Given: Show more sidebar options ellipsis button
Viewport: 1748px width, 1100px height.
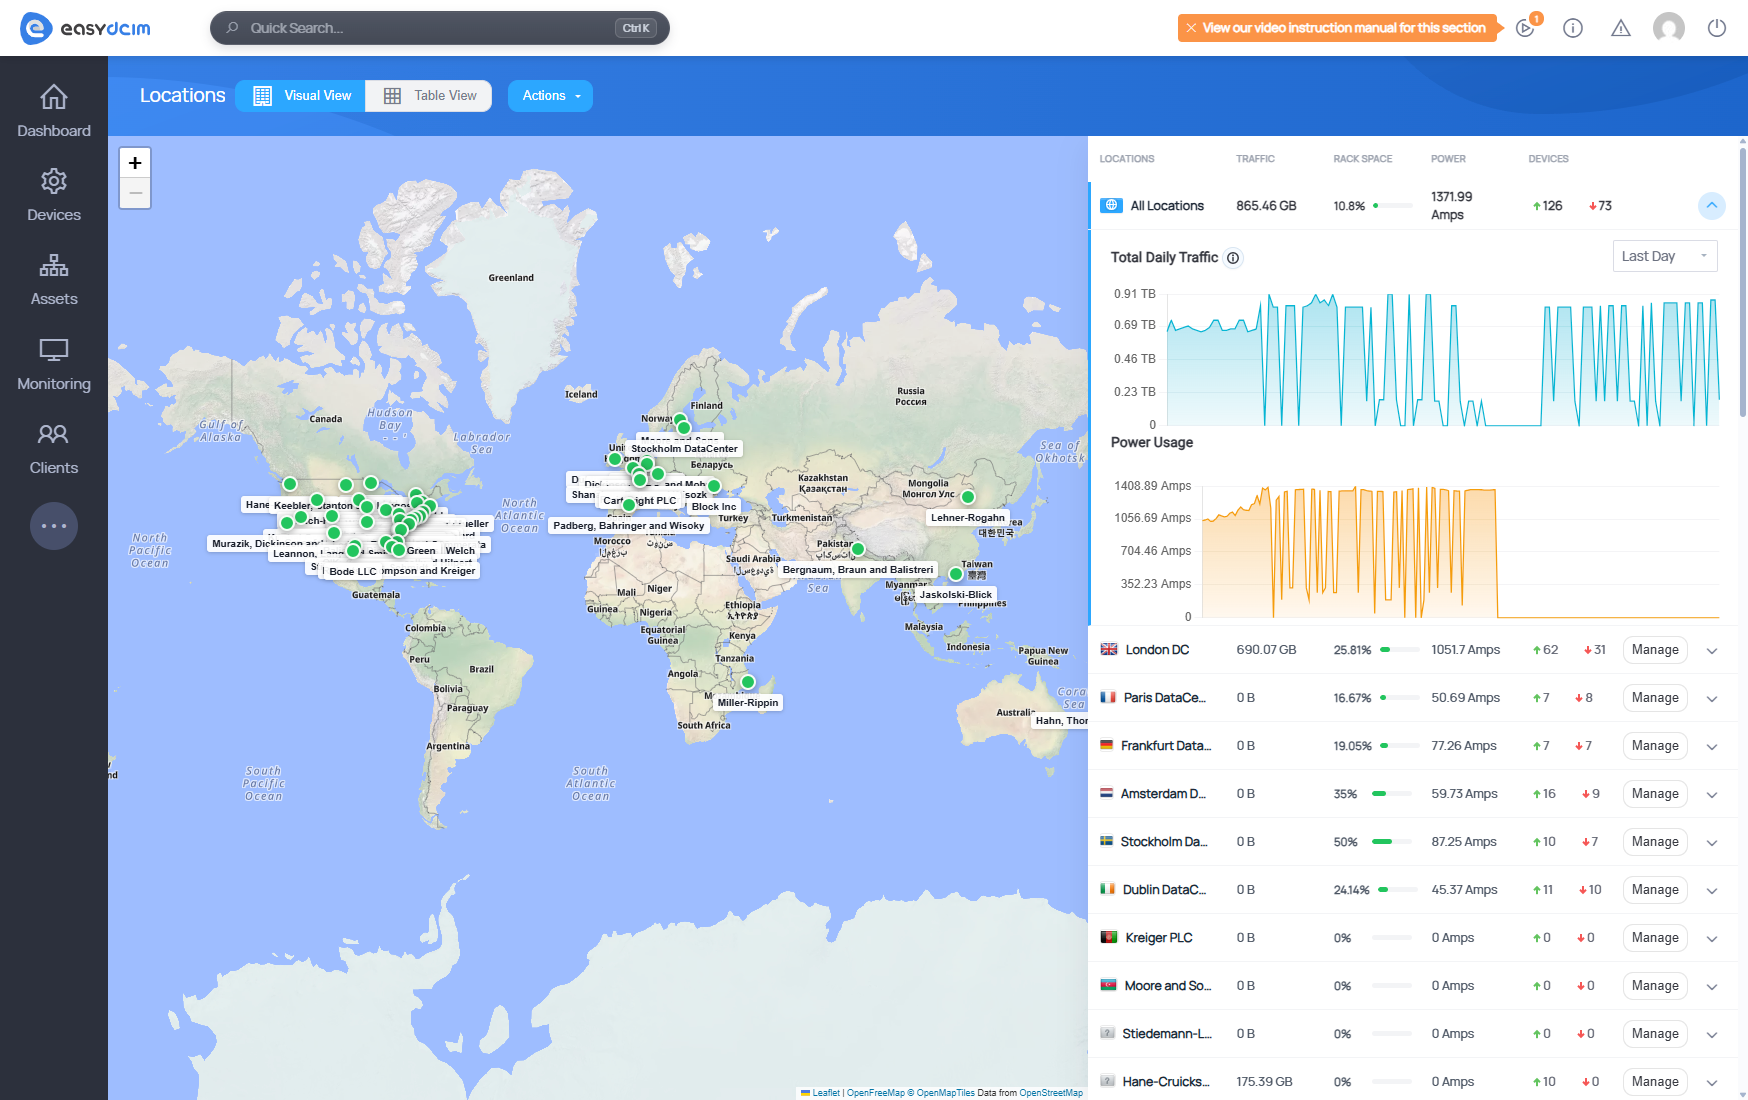Looking at the screenshot, I should coord(54,526).
